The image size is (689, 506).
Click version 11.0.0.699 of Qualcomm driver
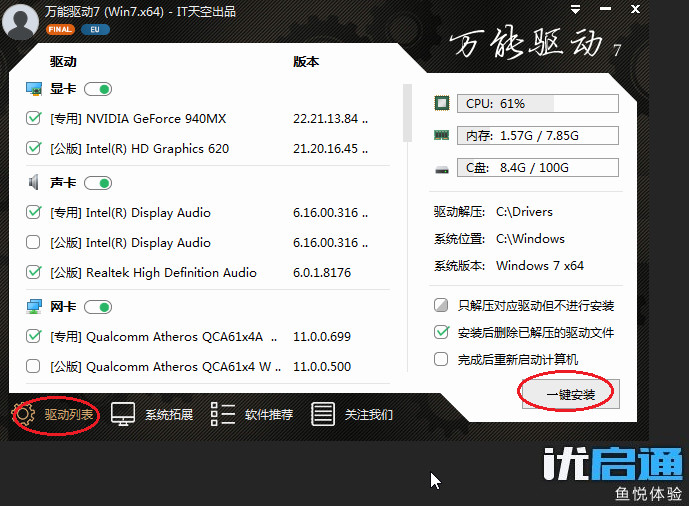(x=322, y=336)
